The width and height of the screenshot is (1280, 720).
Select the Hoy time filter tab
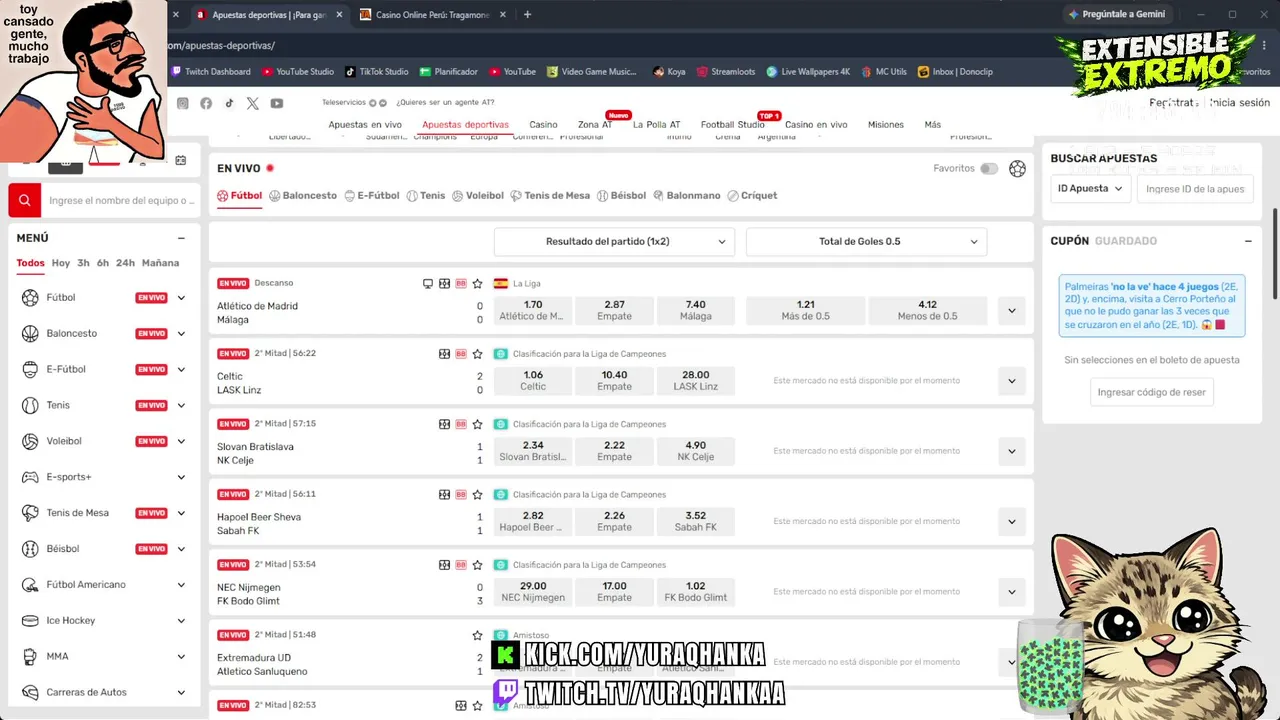[x=61, y=263]
